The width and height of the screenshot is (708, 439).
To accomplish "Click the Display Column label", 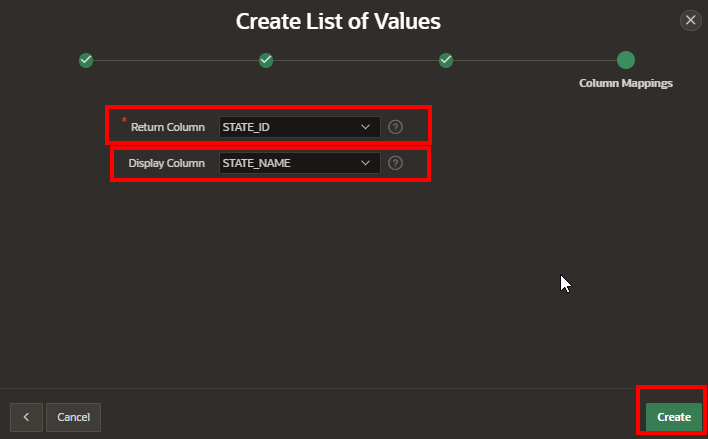I will click(166, 163).
